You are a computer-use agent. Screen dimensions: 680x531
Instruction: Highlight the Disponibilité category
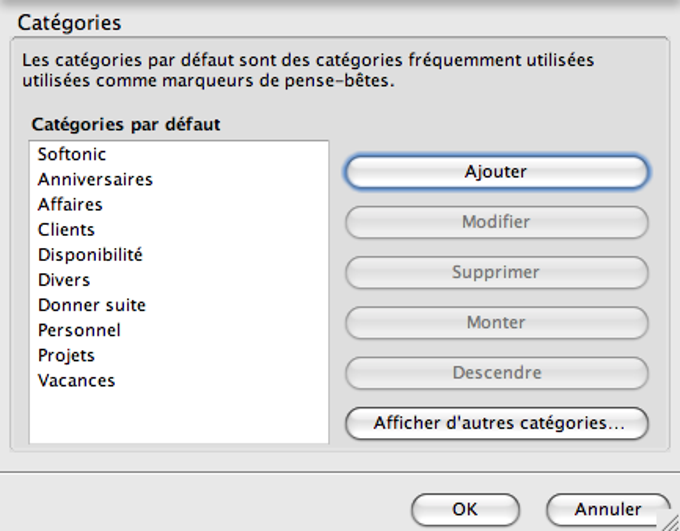[x=90, y=255]
